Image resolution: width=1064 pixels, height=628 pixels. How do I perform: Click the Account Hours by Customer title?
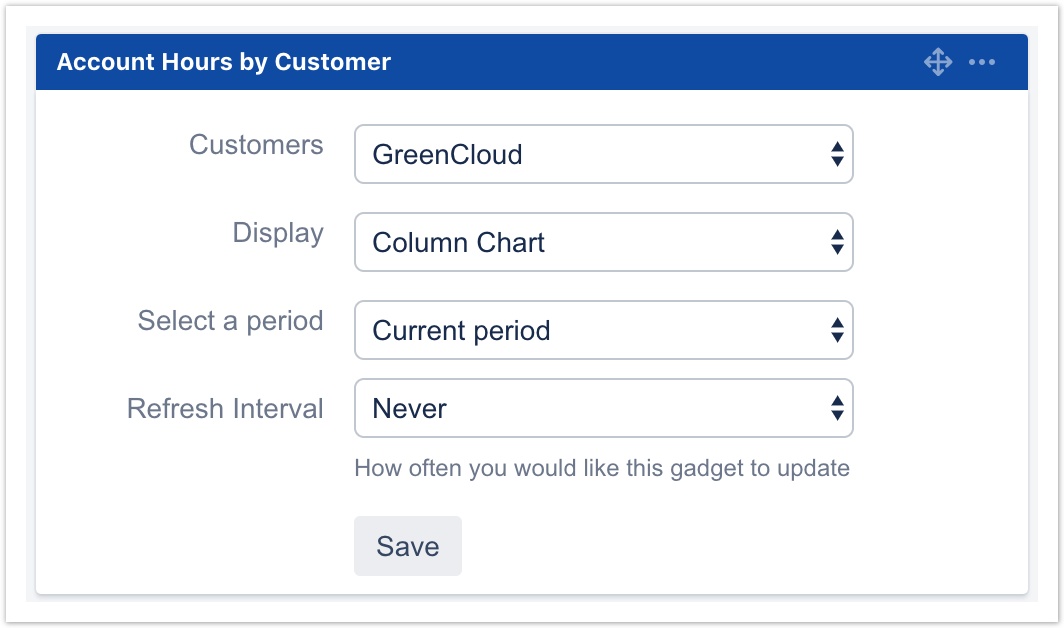click(224, 62)
